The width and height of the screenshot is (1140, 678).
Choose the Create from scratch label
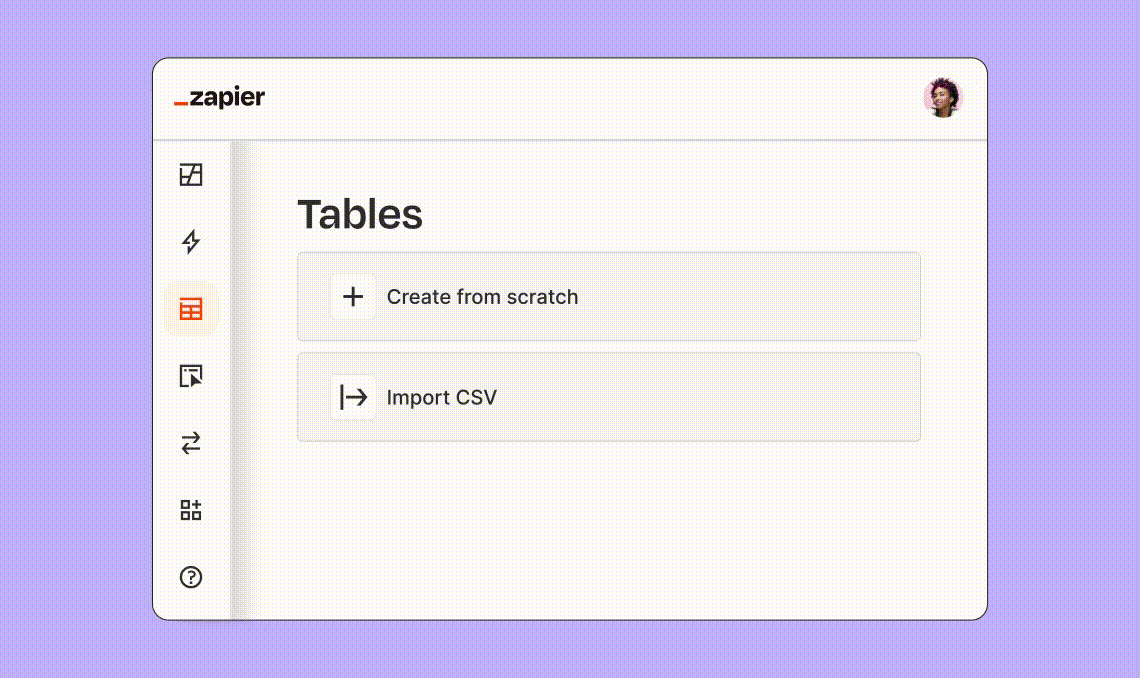(x=482, y=296)
